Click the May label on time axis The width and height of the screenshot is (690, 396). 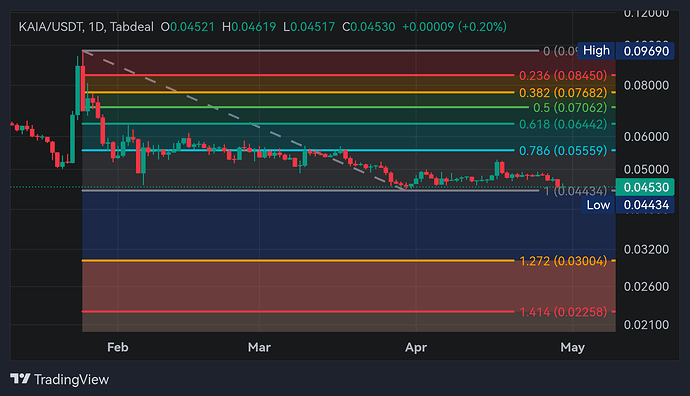573,348
